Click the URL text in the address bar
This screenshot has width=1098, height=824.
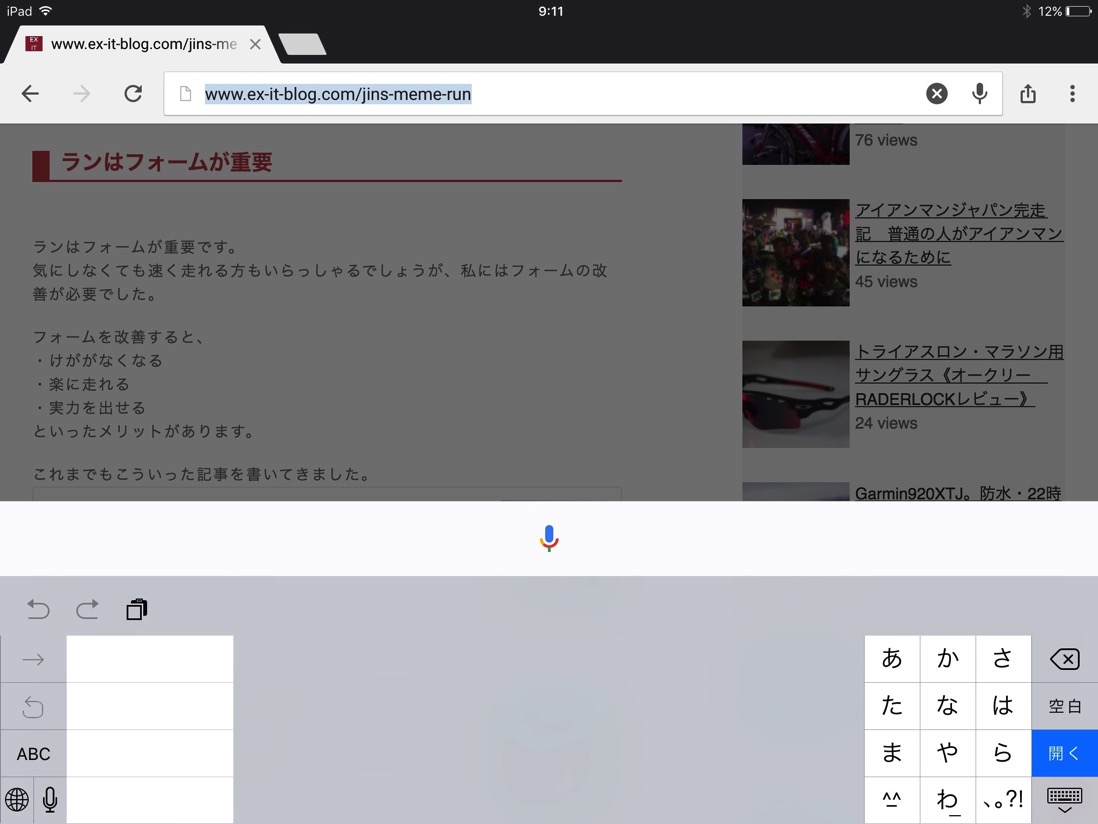point(338,94)
